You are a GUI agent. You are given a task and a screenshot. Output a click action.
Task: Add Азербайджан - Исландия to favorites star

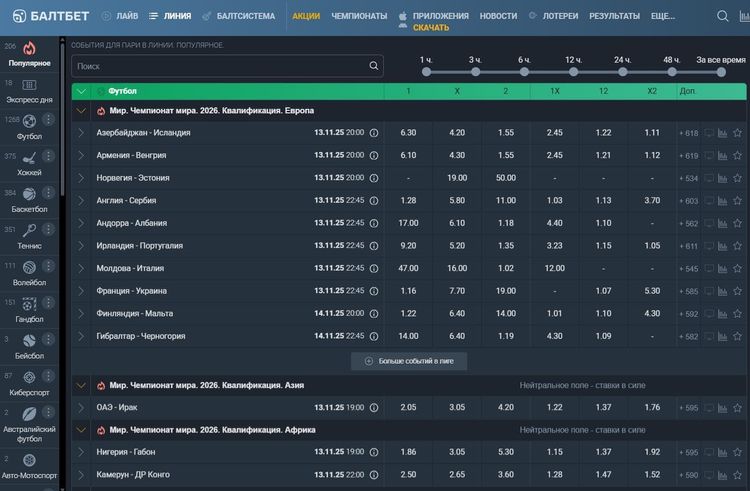coord(738,132)
